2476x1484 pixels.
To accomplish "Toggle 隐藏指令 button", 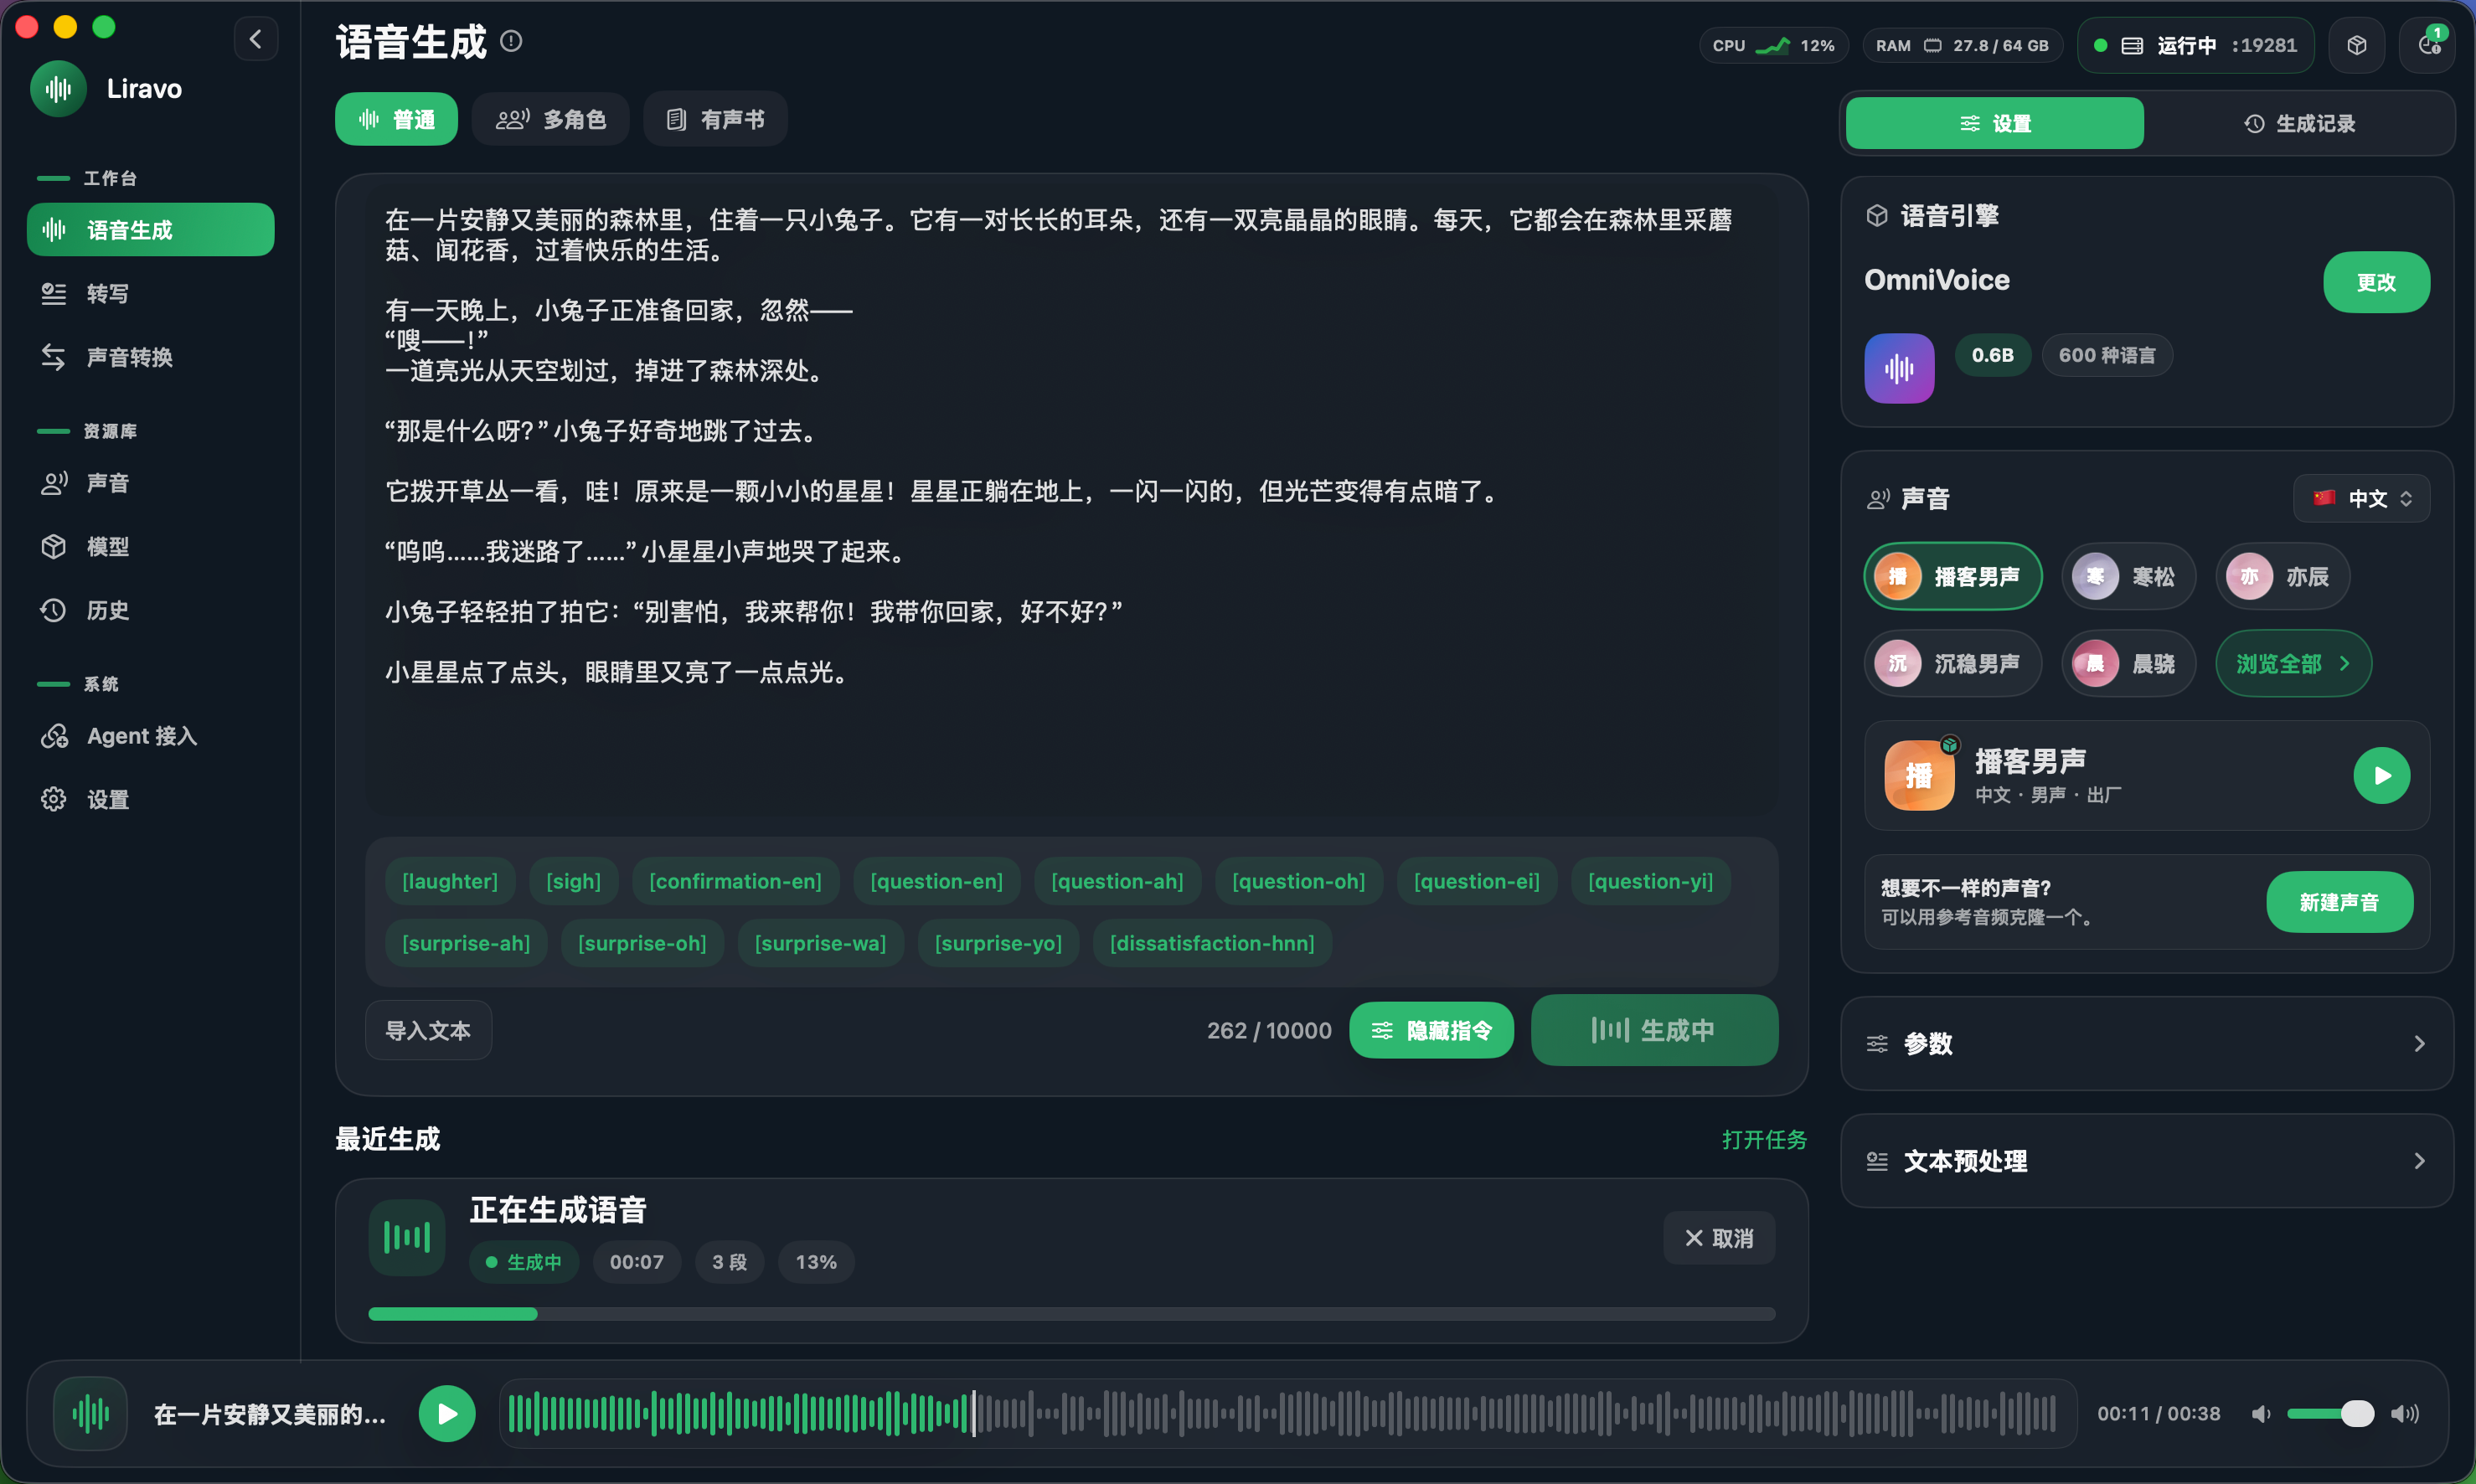I will coord(1431,1030).
